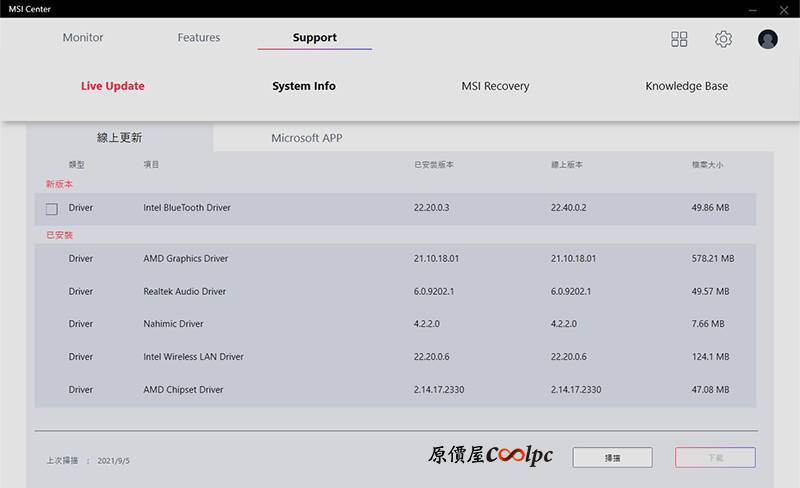
Task: Select the 線上更新 tab
Action: [119, 137]
